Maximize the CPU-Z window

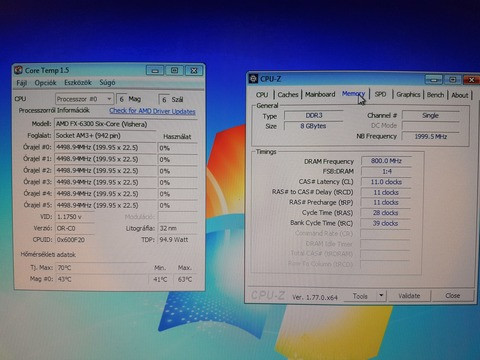coord(452,80)
